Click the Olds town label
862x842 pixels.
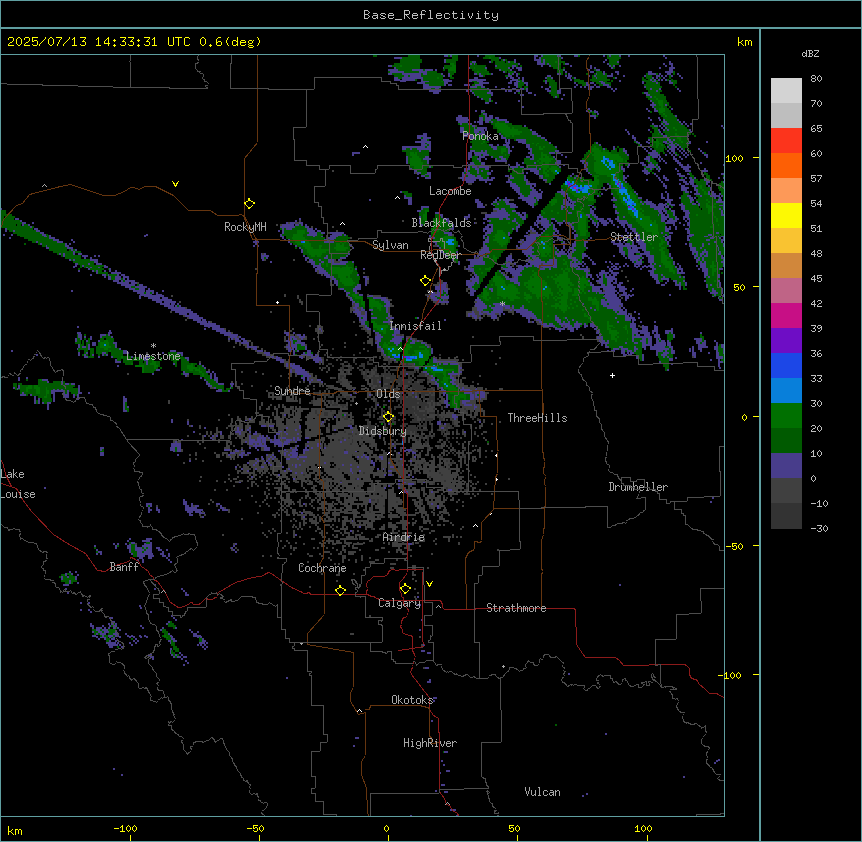tap(388, 394)
